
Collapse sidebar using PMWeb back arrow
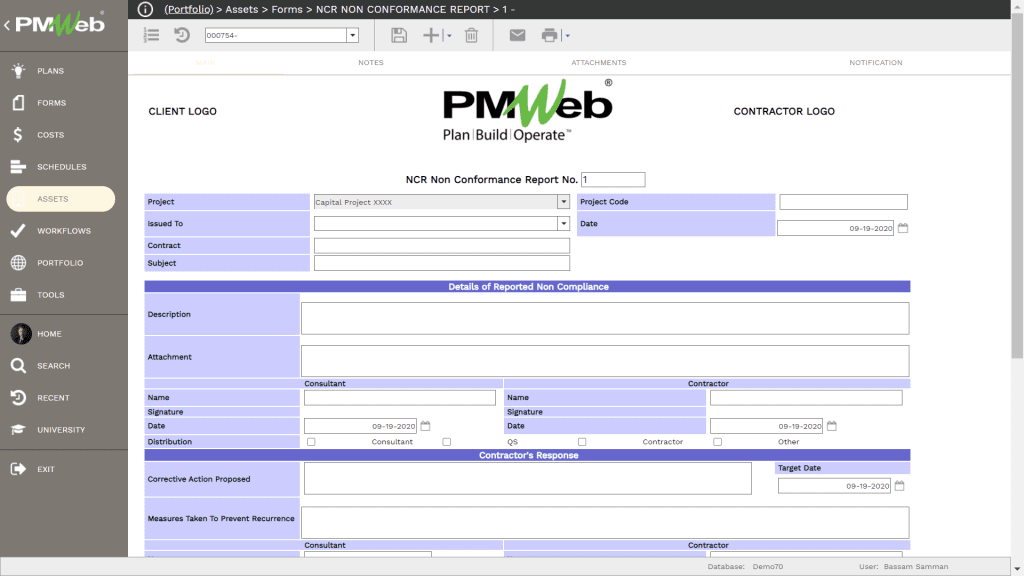(x=7, y=25)
